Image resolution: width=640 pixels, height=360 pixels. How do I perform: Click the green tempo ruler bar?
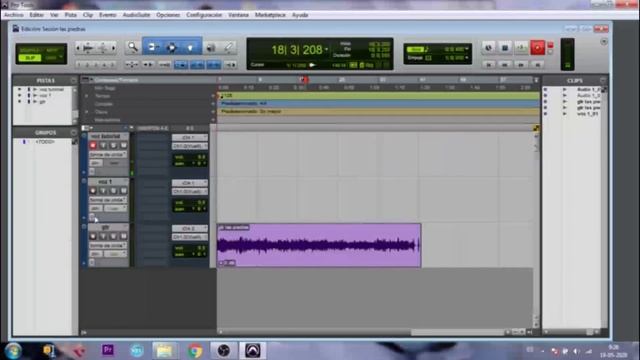tap(378, 96)
